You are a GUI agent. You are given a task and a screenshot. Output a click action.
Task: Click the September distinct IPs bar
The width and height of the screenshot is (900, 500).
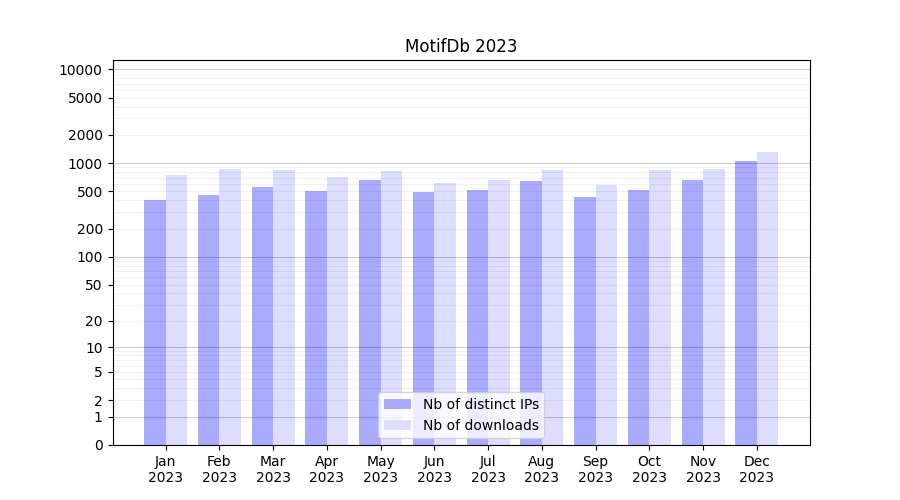585,320
